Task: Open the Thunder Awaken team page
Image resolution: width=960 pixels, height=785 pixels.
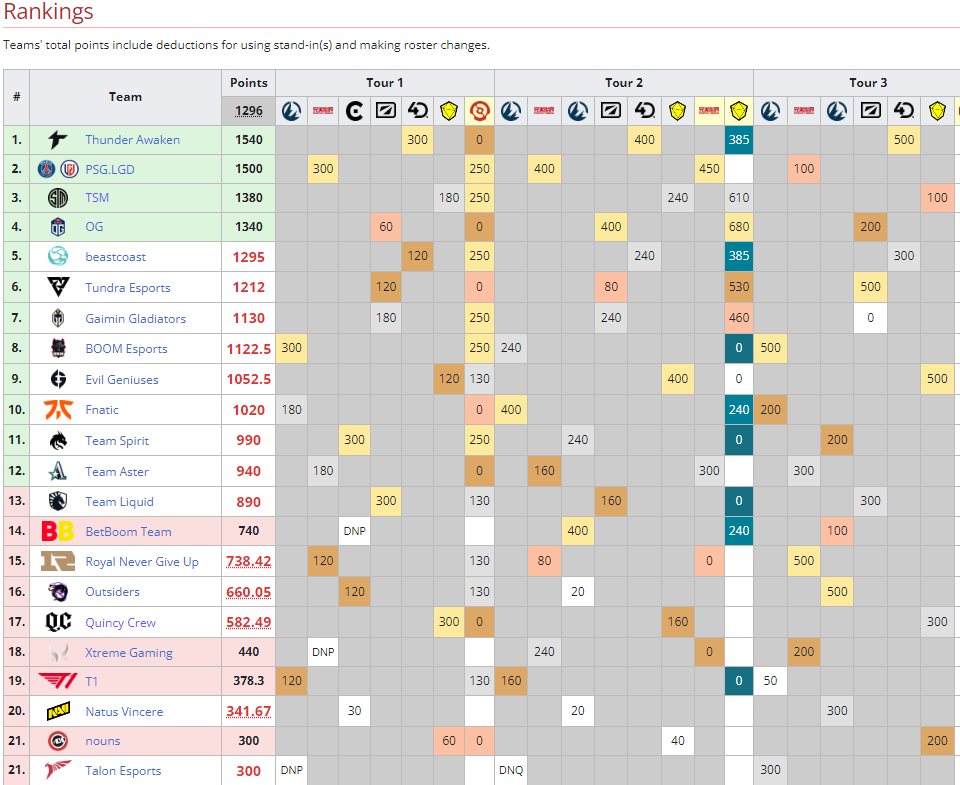Action: pos(132,140)
